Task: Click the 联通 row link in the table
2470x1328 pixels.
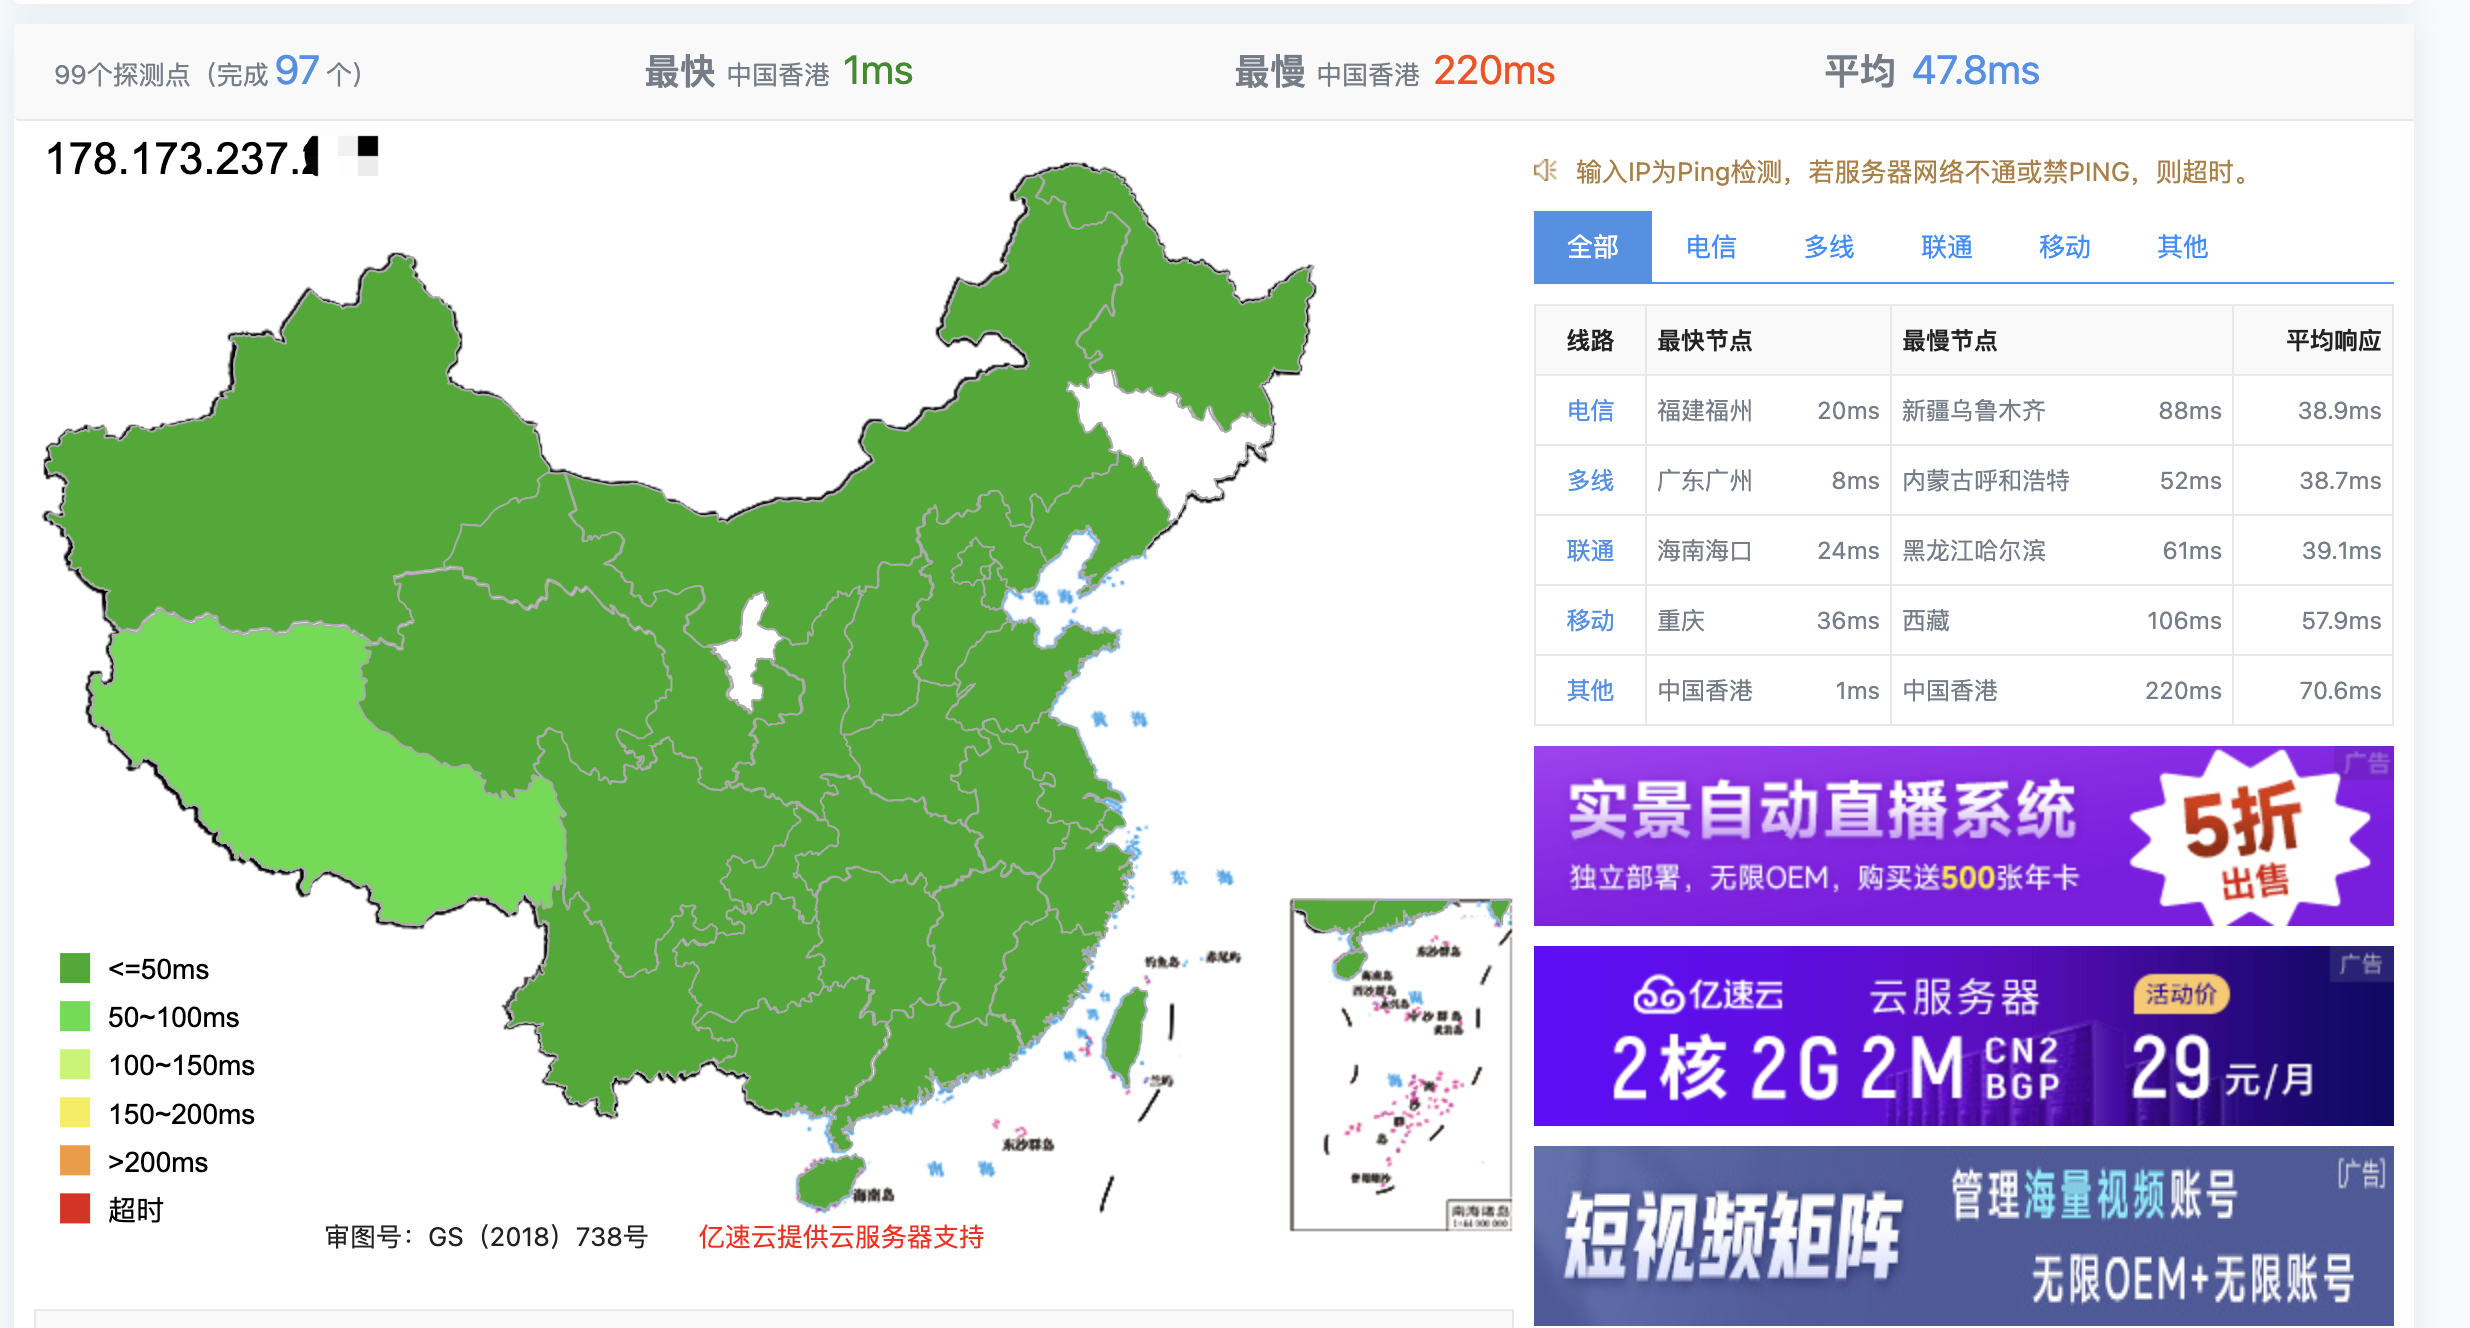Action: [x=1590, y=551]
